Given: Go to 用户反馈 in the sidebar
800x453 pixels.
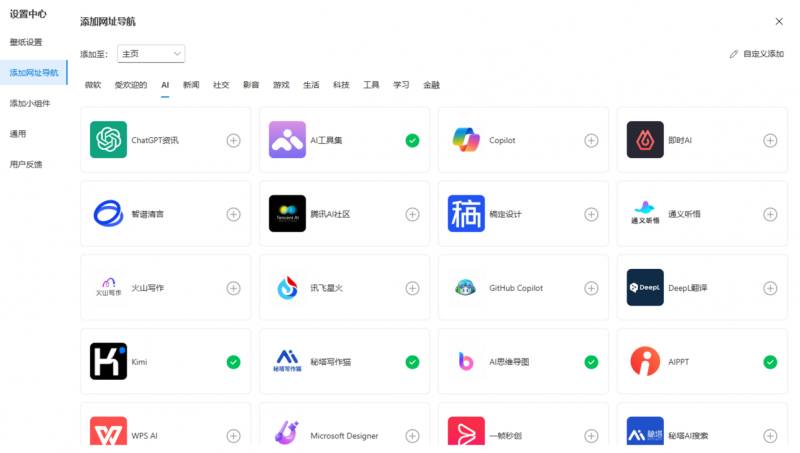Looking at the screenshot, I should click(27, 164).
